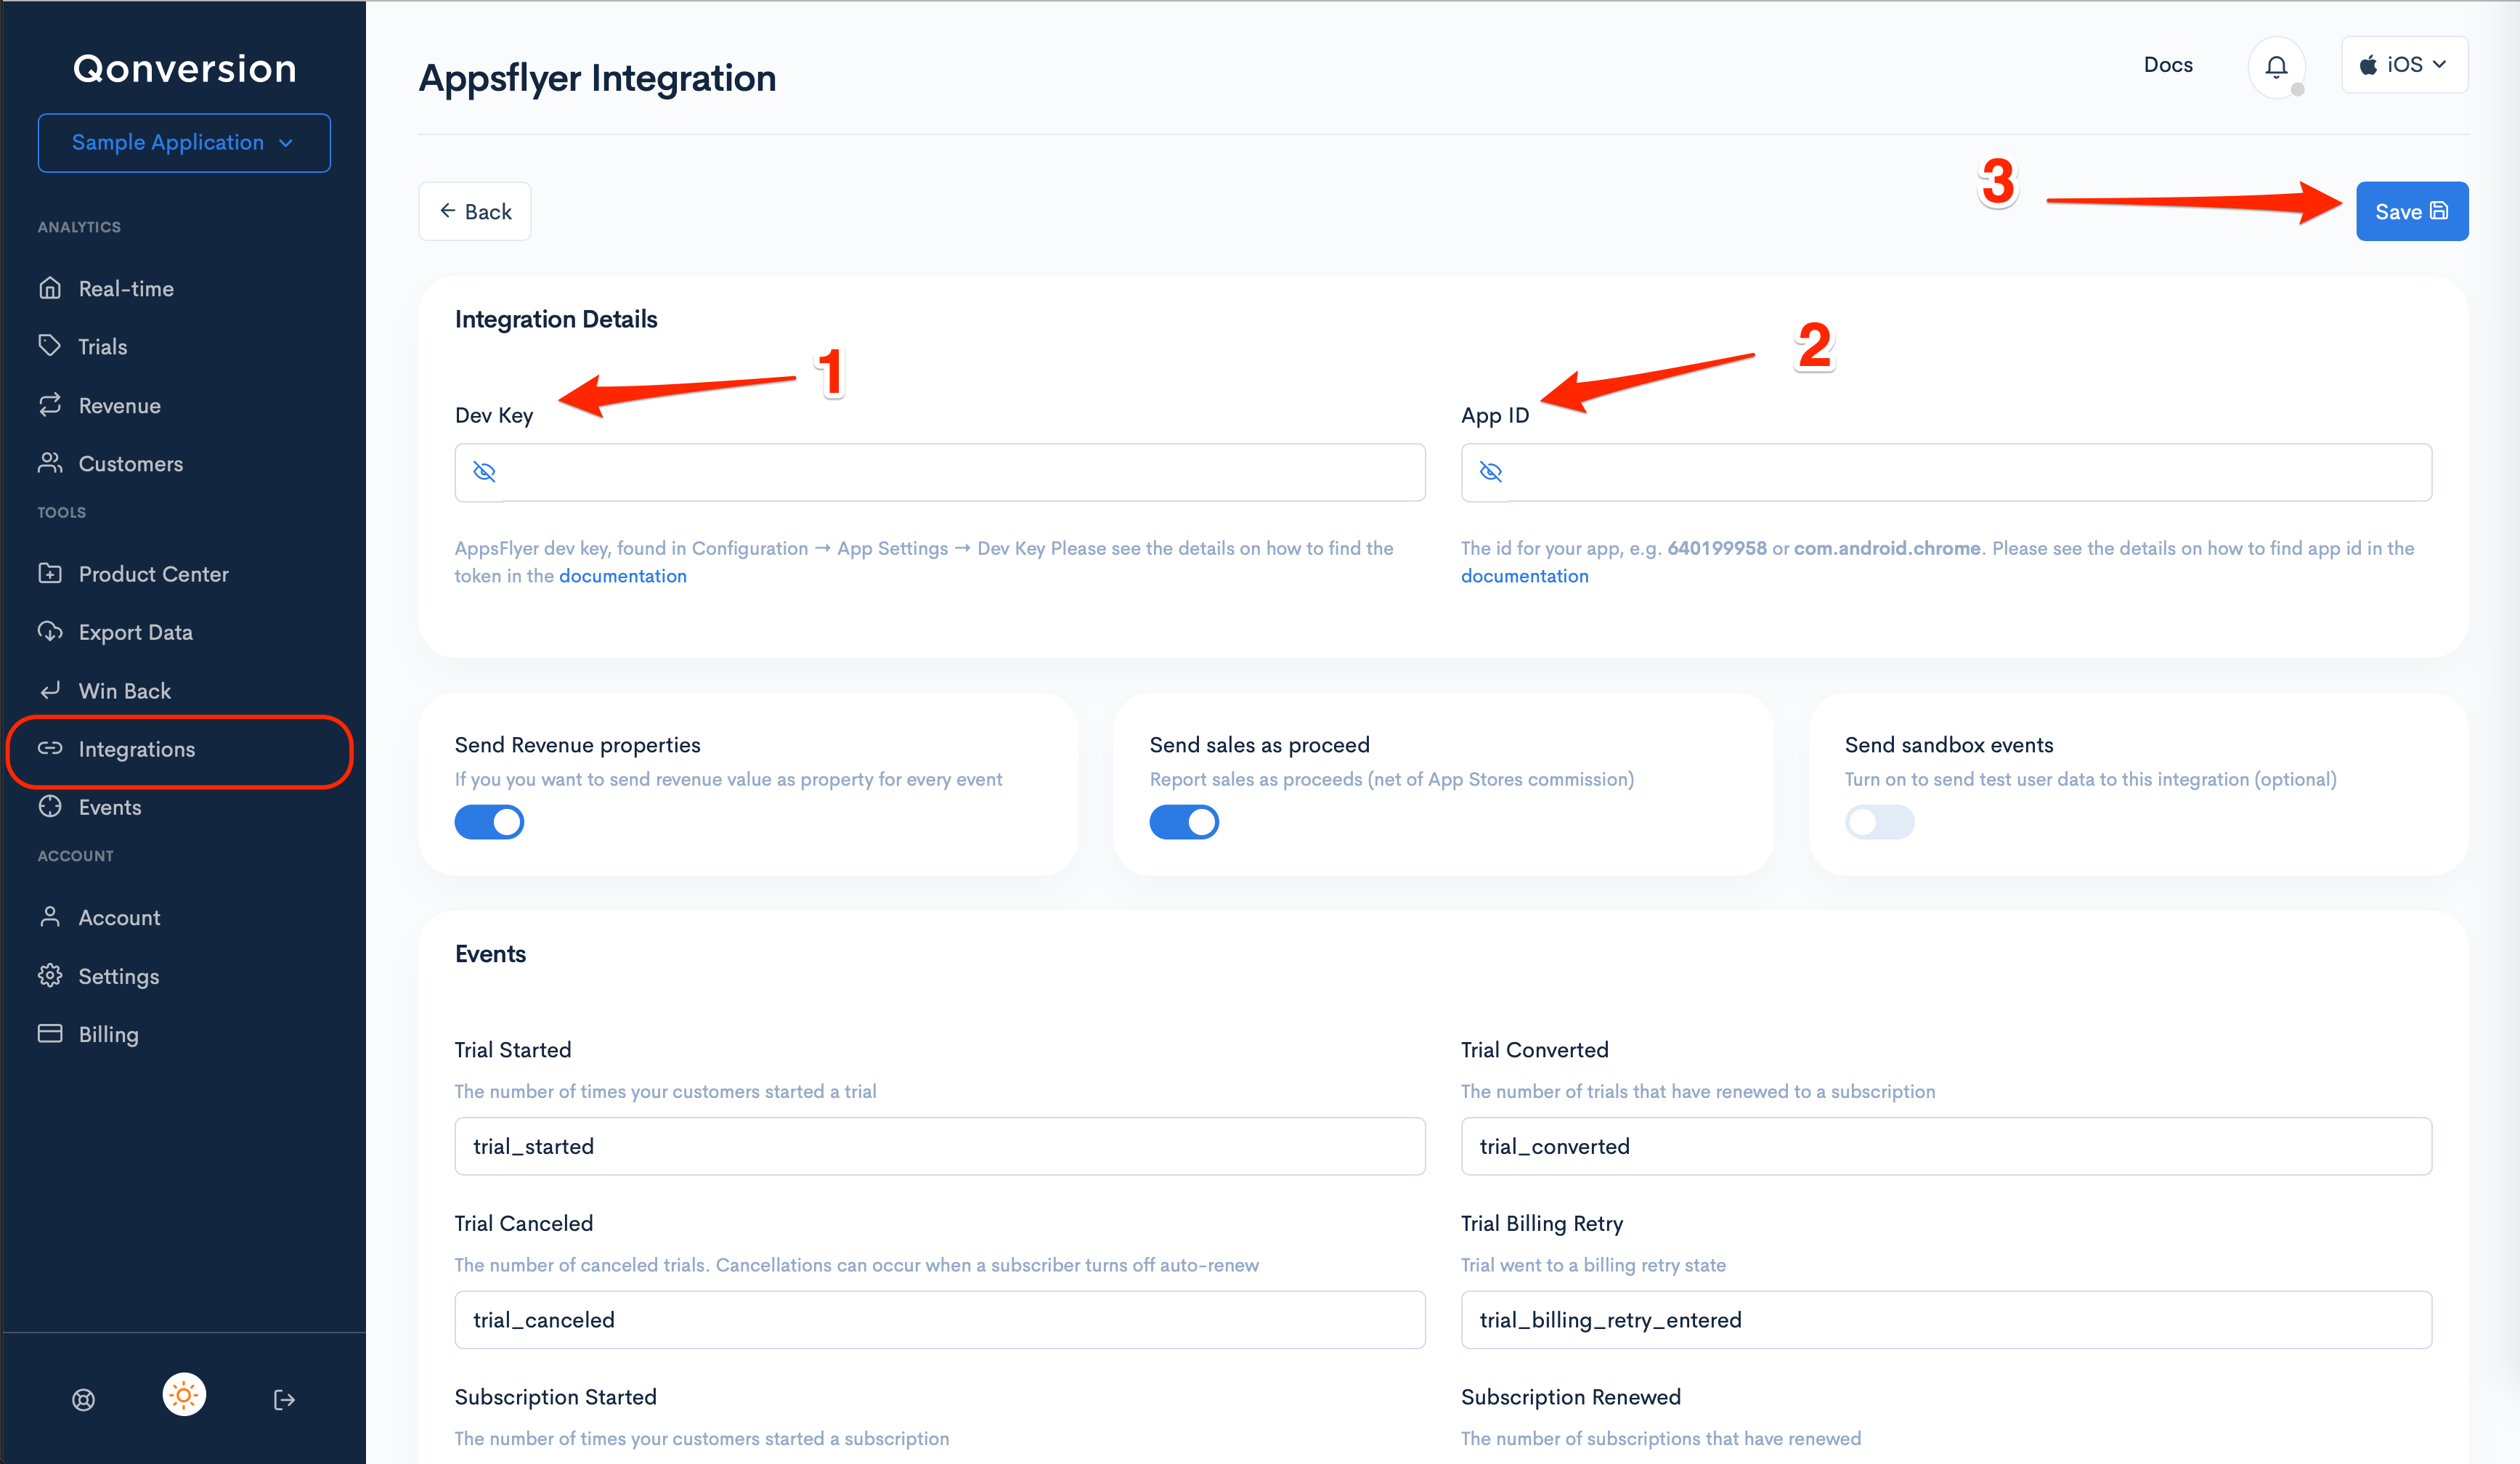
Task: Click the Integrations link icon
Action: tap(50, 748)
